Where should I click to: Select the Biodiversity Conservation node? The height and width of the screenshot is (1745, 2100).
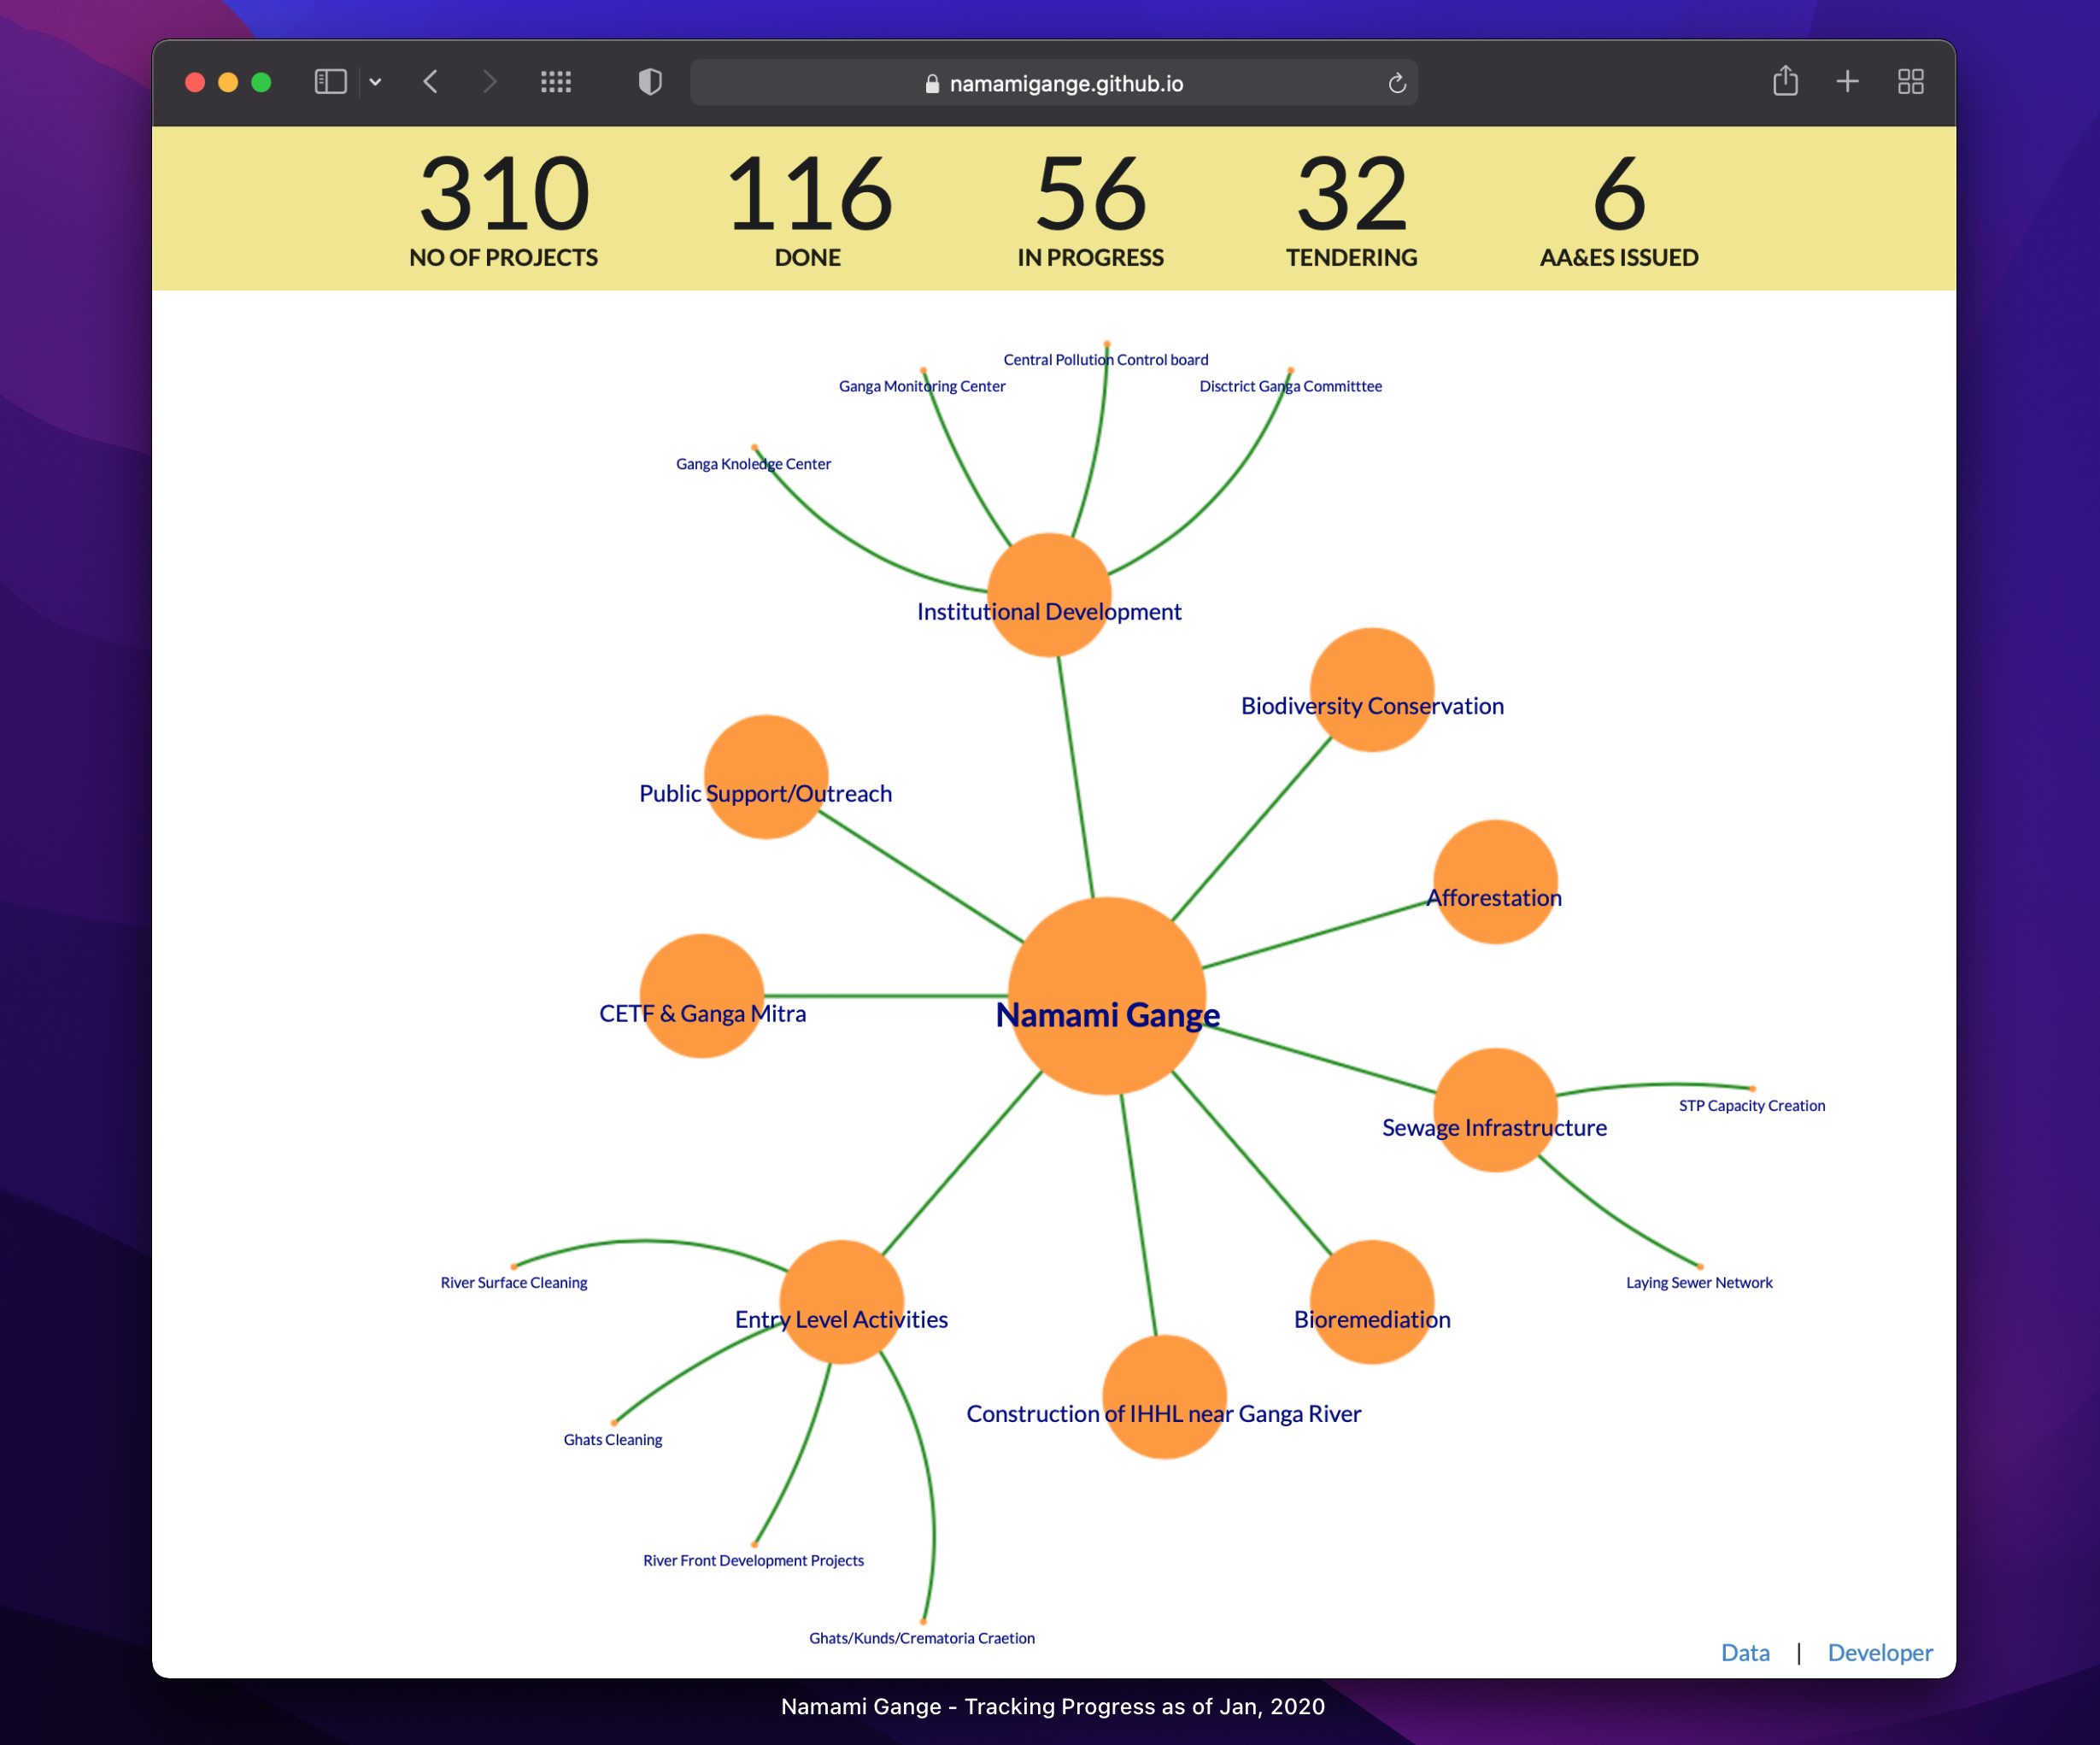tap(1372, 690)
